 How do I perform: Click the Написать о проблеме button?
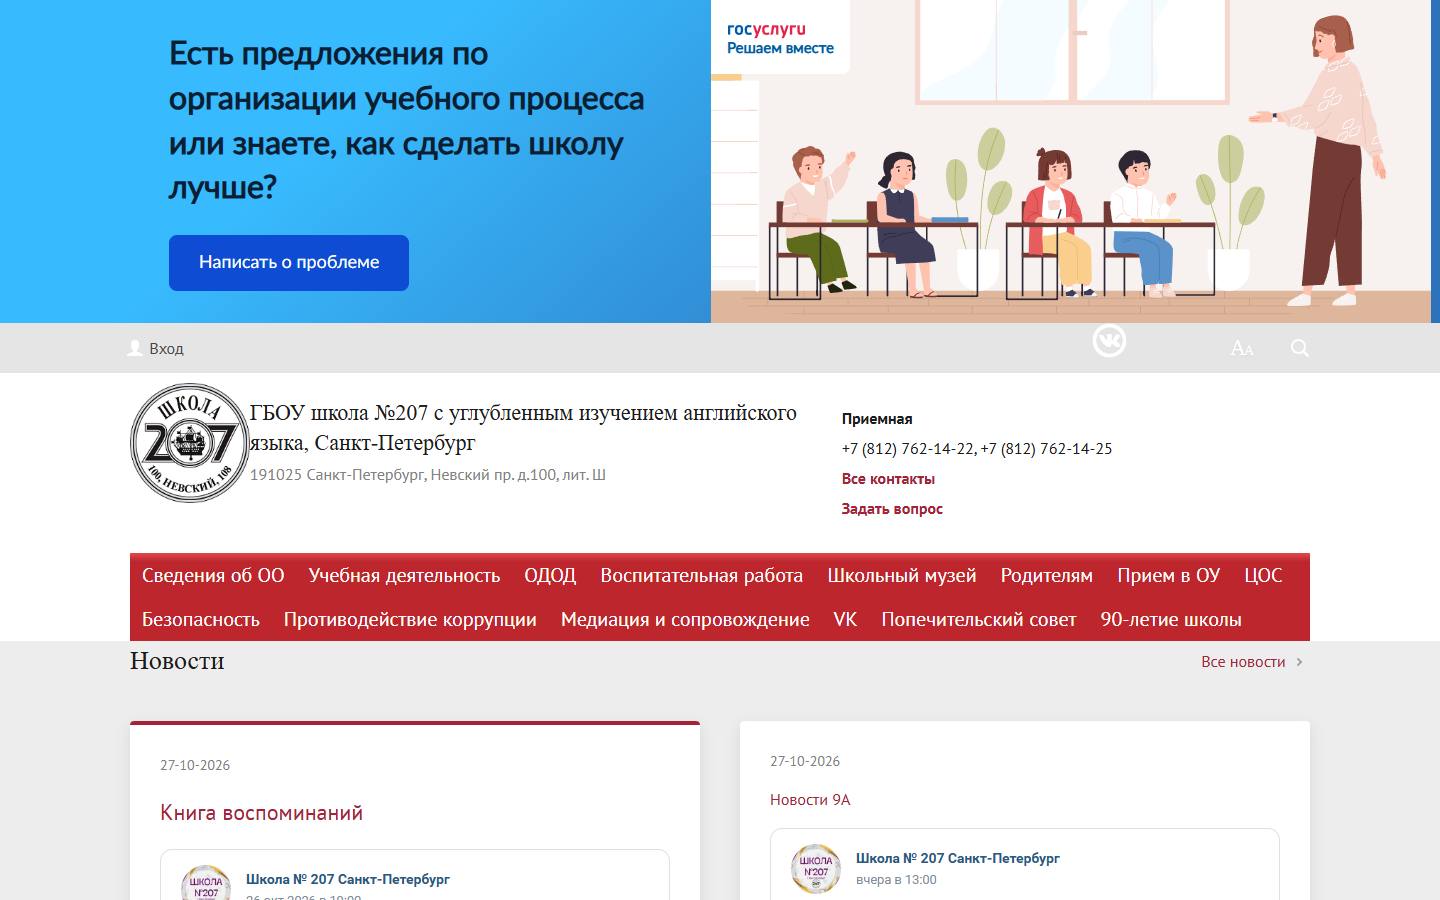(x=289, y=263)
